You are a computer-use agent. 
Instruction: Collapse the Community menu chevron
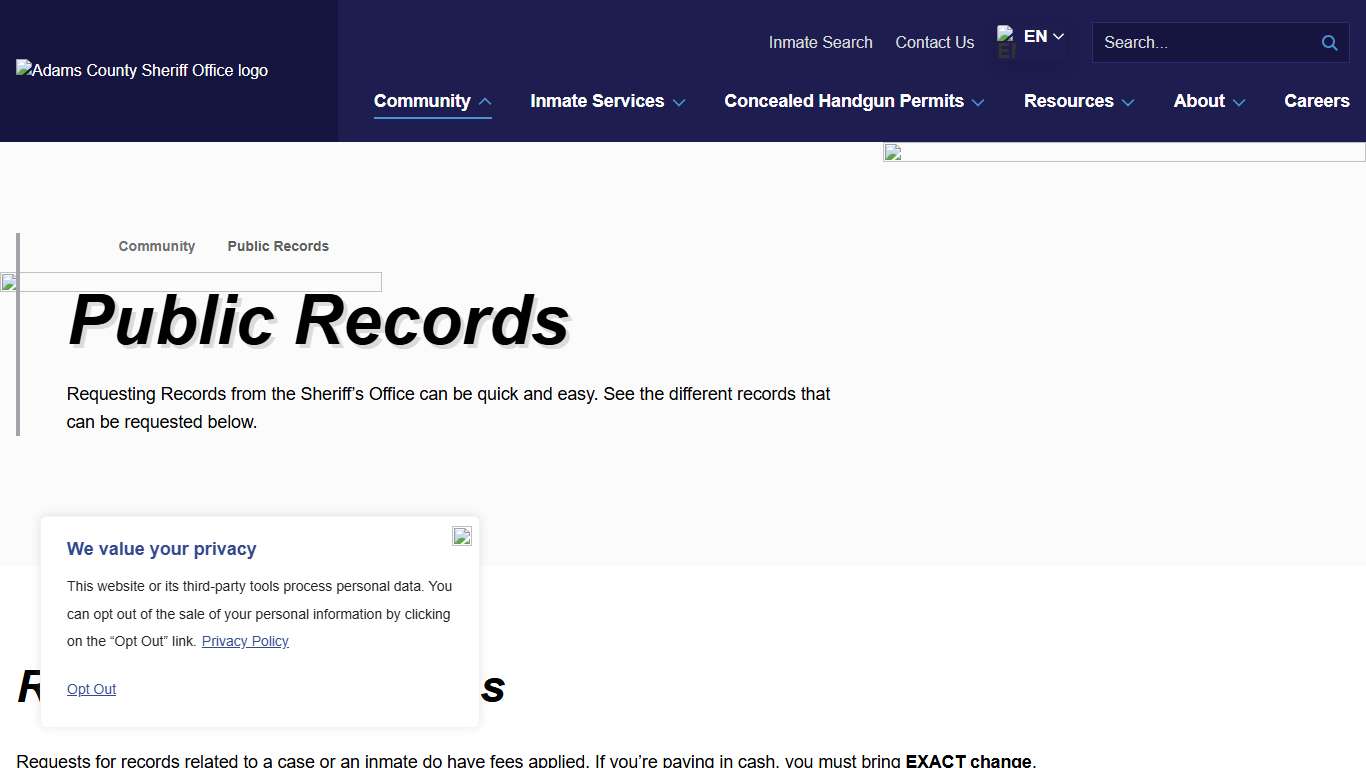tap(484, 101)
